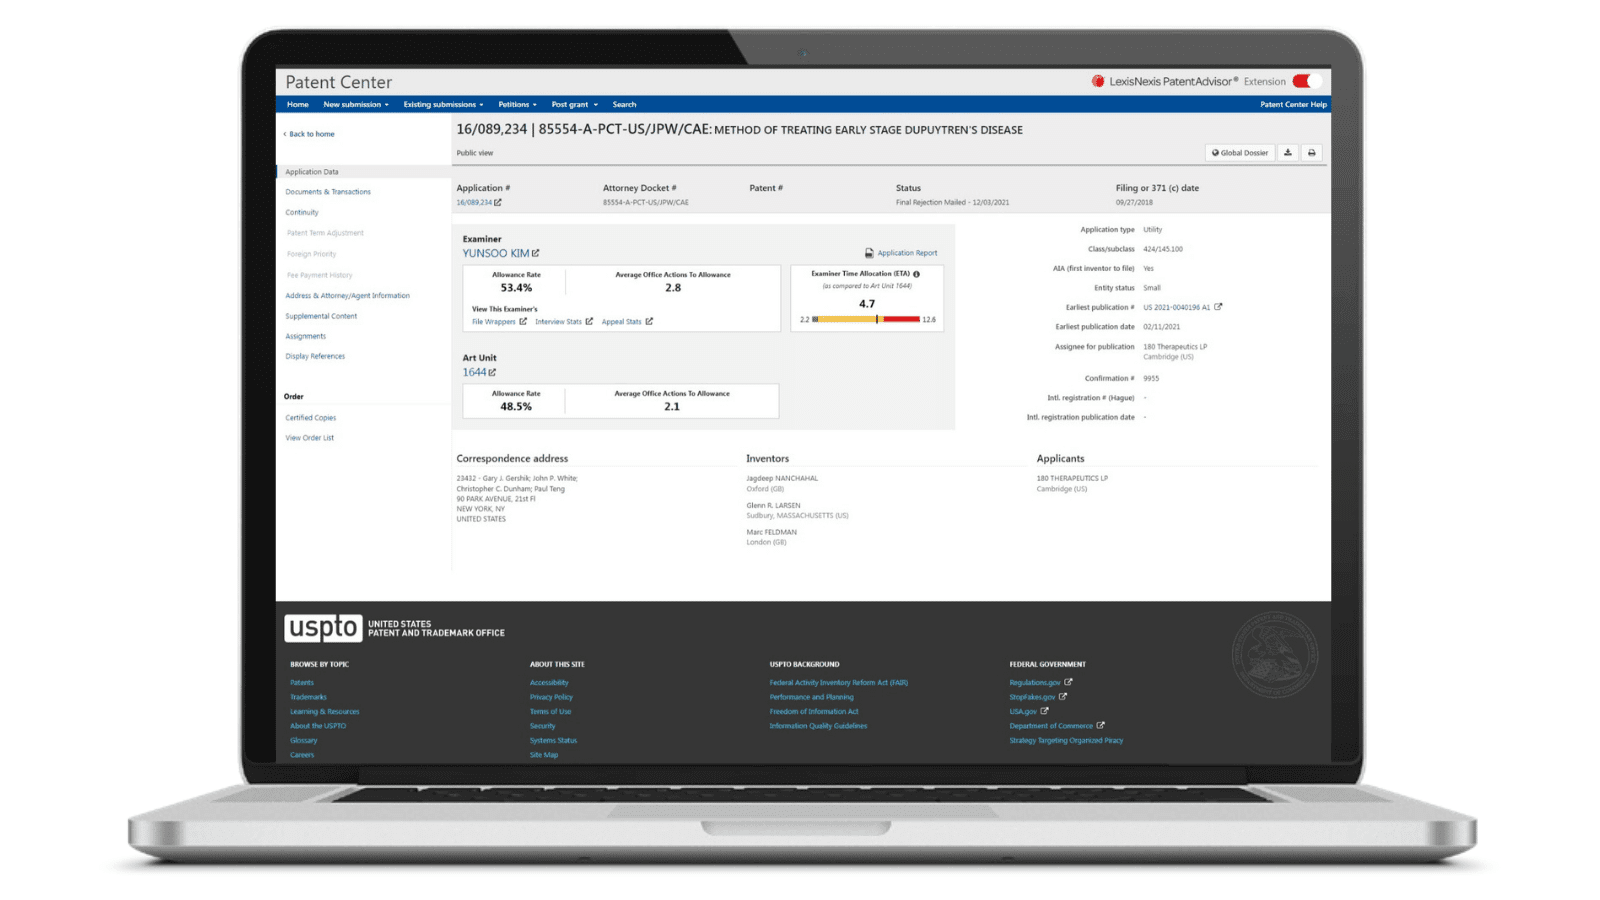Expand the Post grant menu
This screenshot has width=1600, height=900.
[x=574, y=104]
